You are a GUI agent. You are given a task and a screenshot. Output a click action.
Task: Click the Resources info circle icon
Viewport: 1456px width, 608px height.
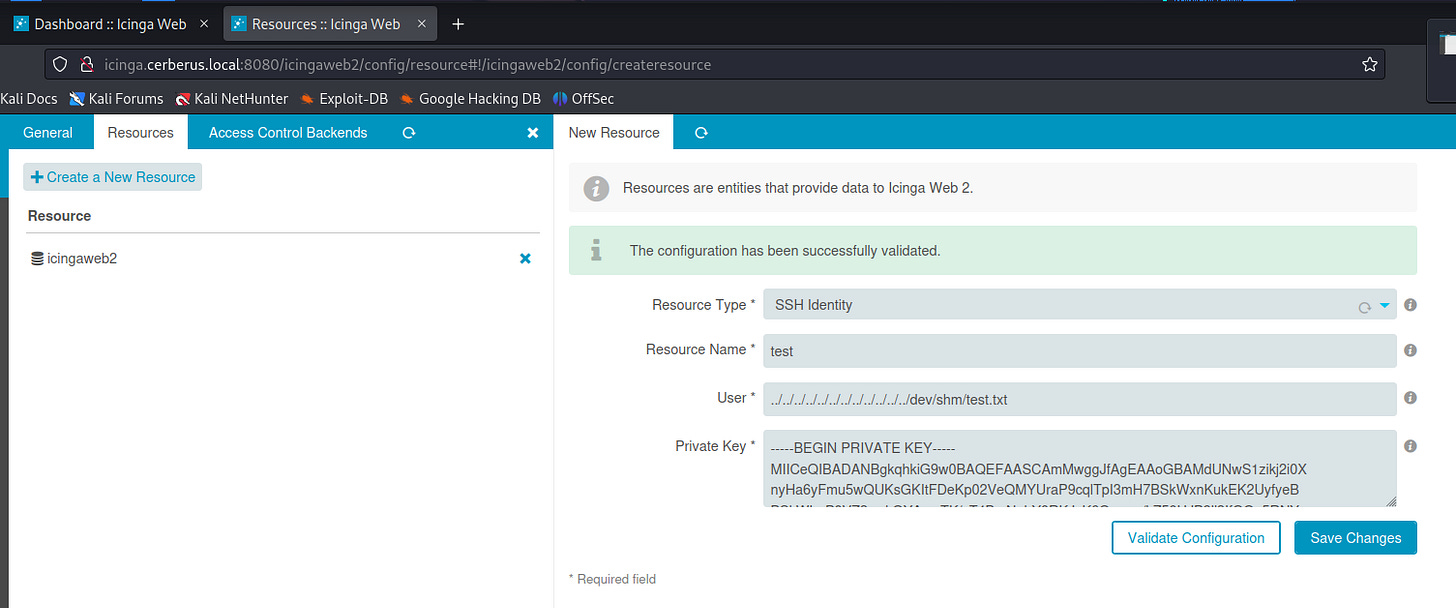click(596, 188)
